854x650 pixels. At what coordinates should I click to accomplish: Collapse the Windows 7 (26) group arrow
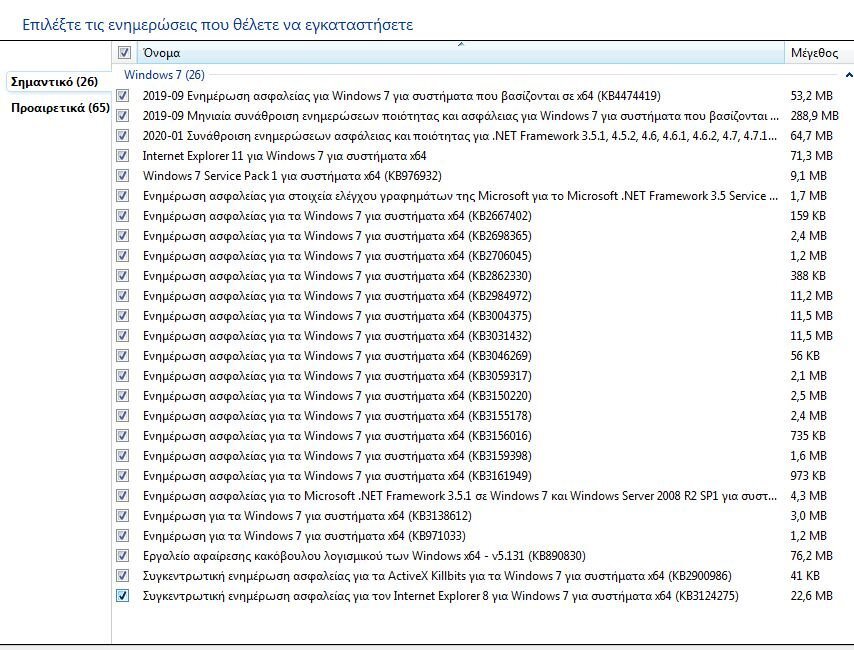[849, 75]
